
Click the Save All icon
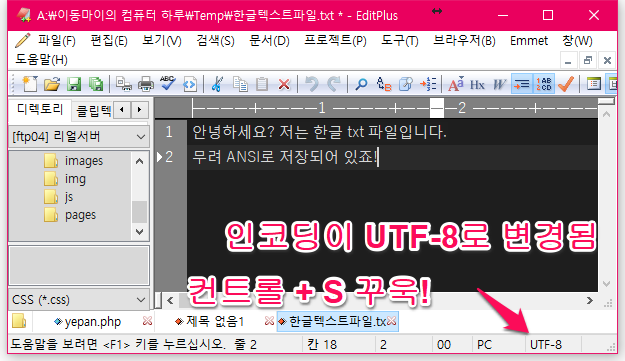(x=96, y=84)
